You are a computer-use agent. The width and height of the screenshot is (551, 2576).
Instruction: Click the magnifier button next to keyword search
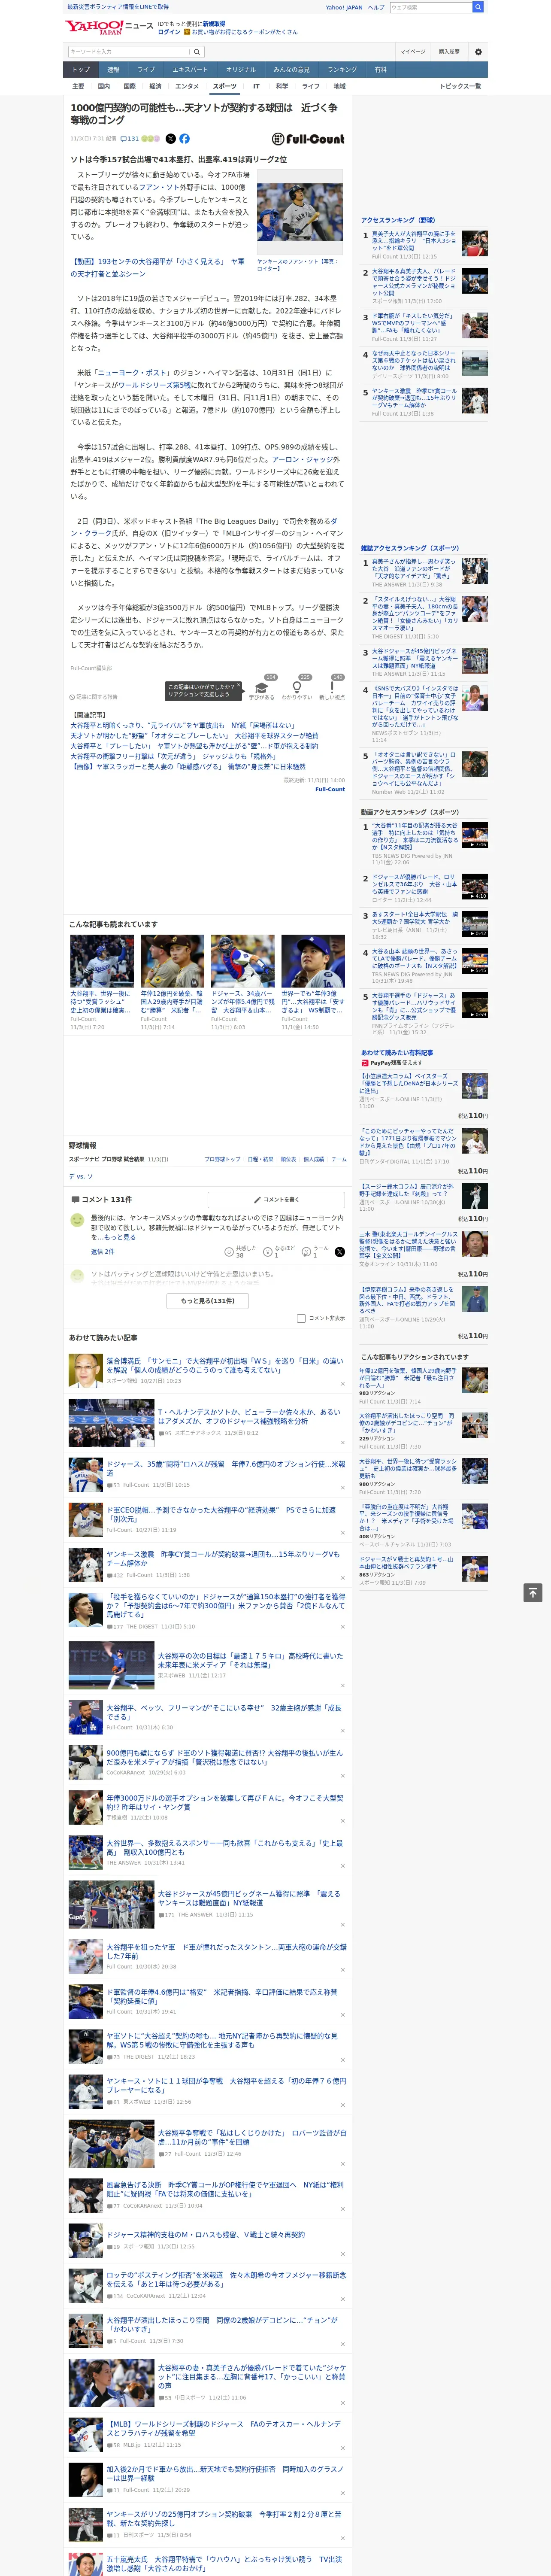[197, 52]
